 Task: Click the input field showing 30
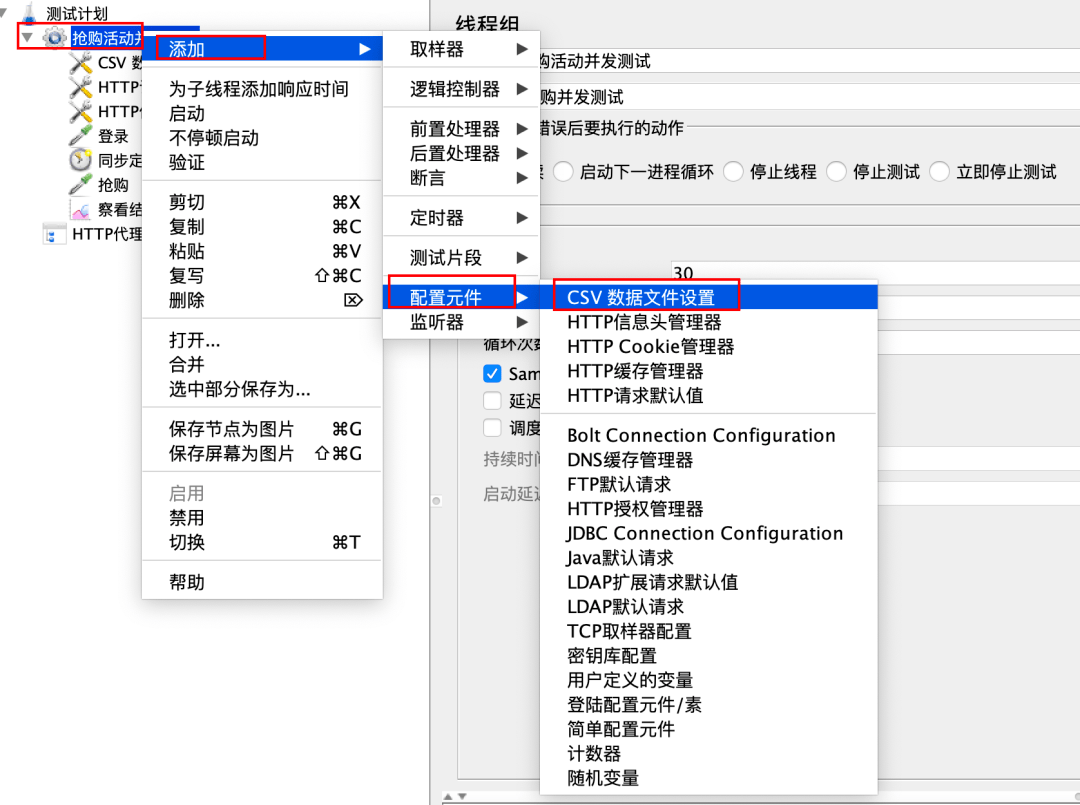click(x=875, y=272)
